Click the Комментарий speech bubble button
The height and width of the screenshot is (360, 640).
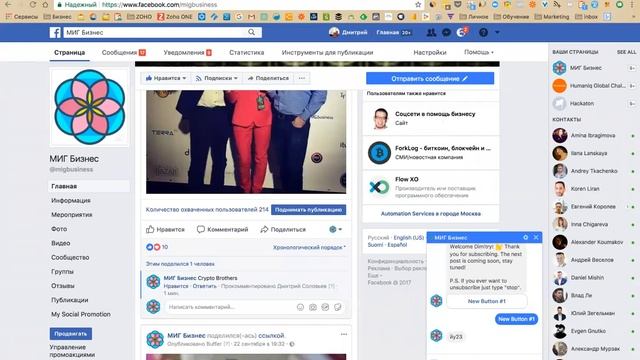click(x=222, y=229)
